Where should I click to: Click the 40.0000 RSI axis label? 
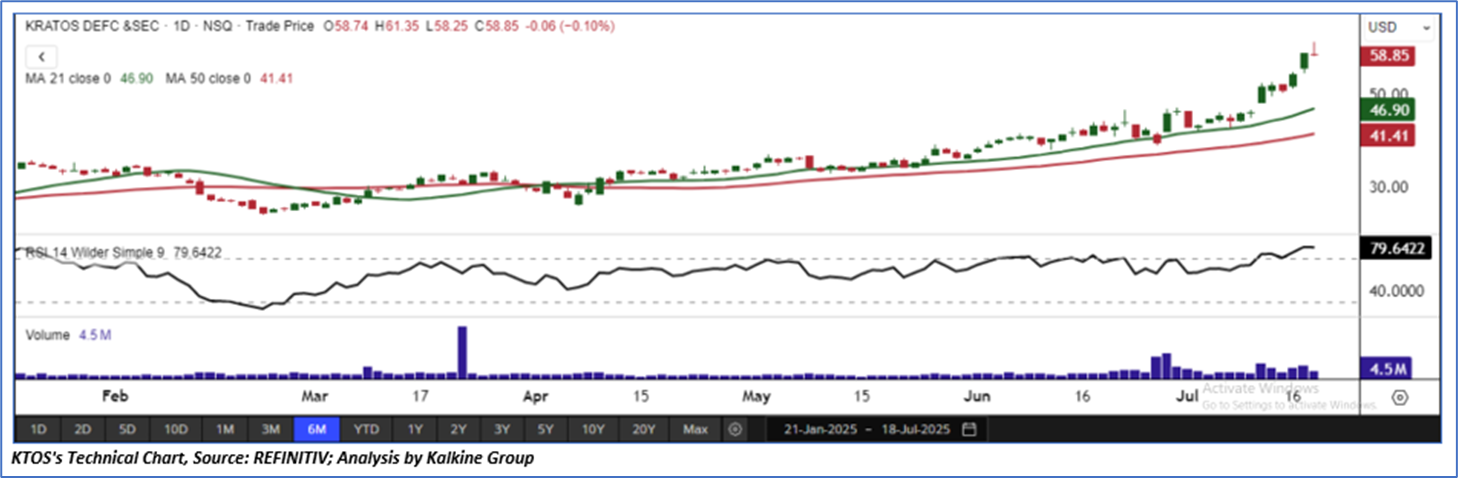tap(1396, 291)
